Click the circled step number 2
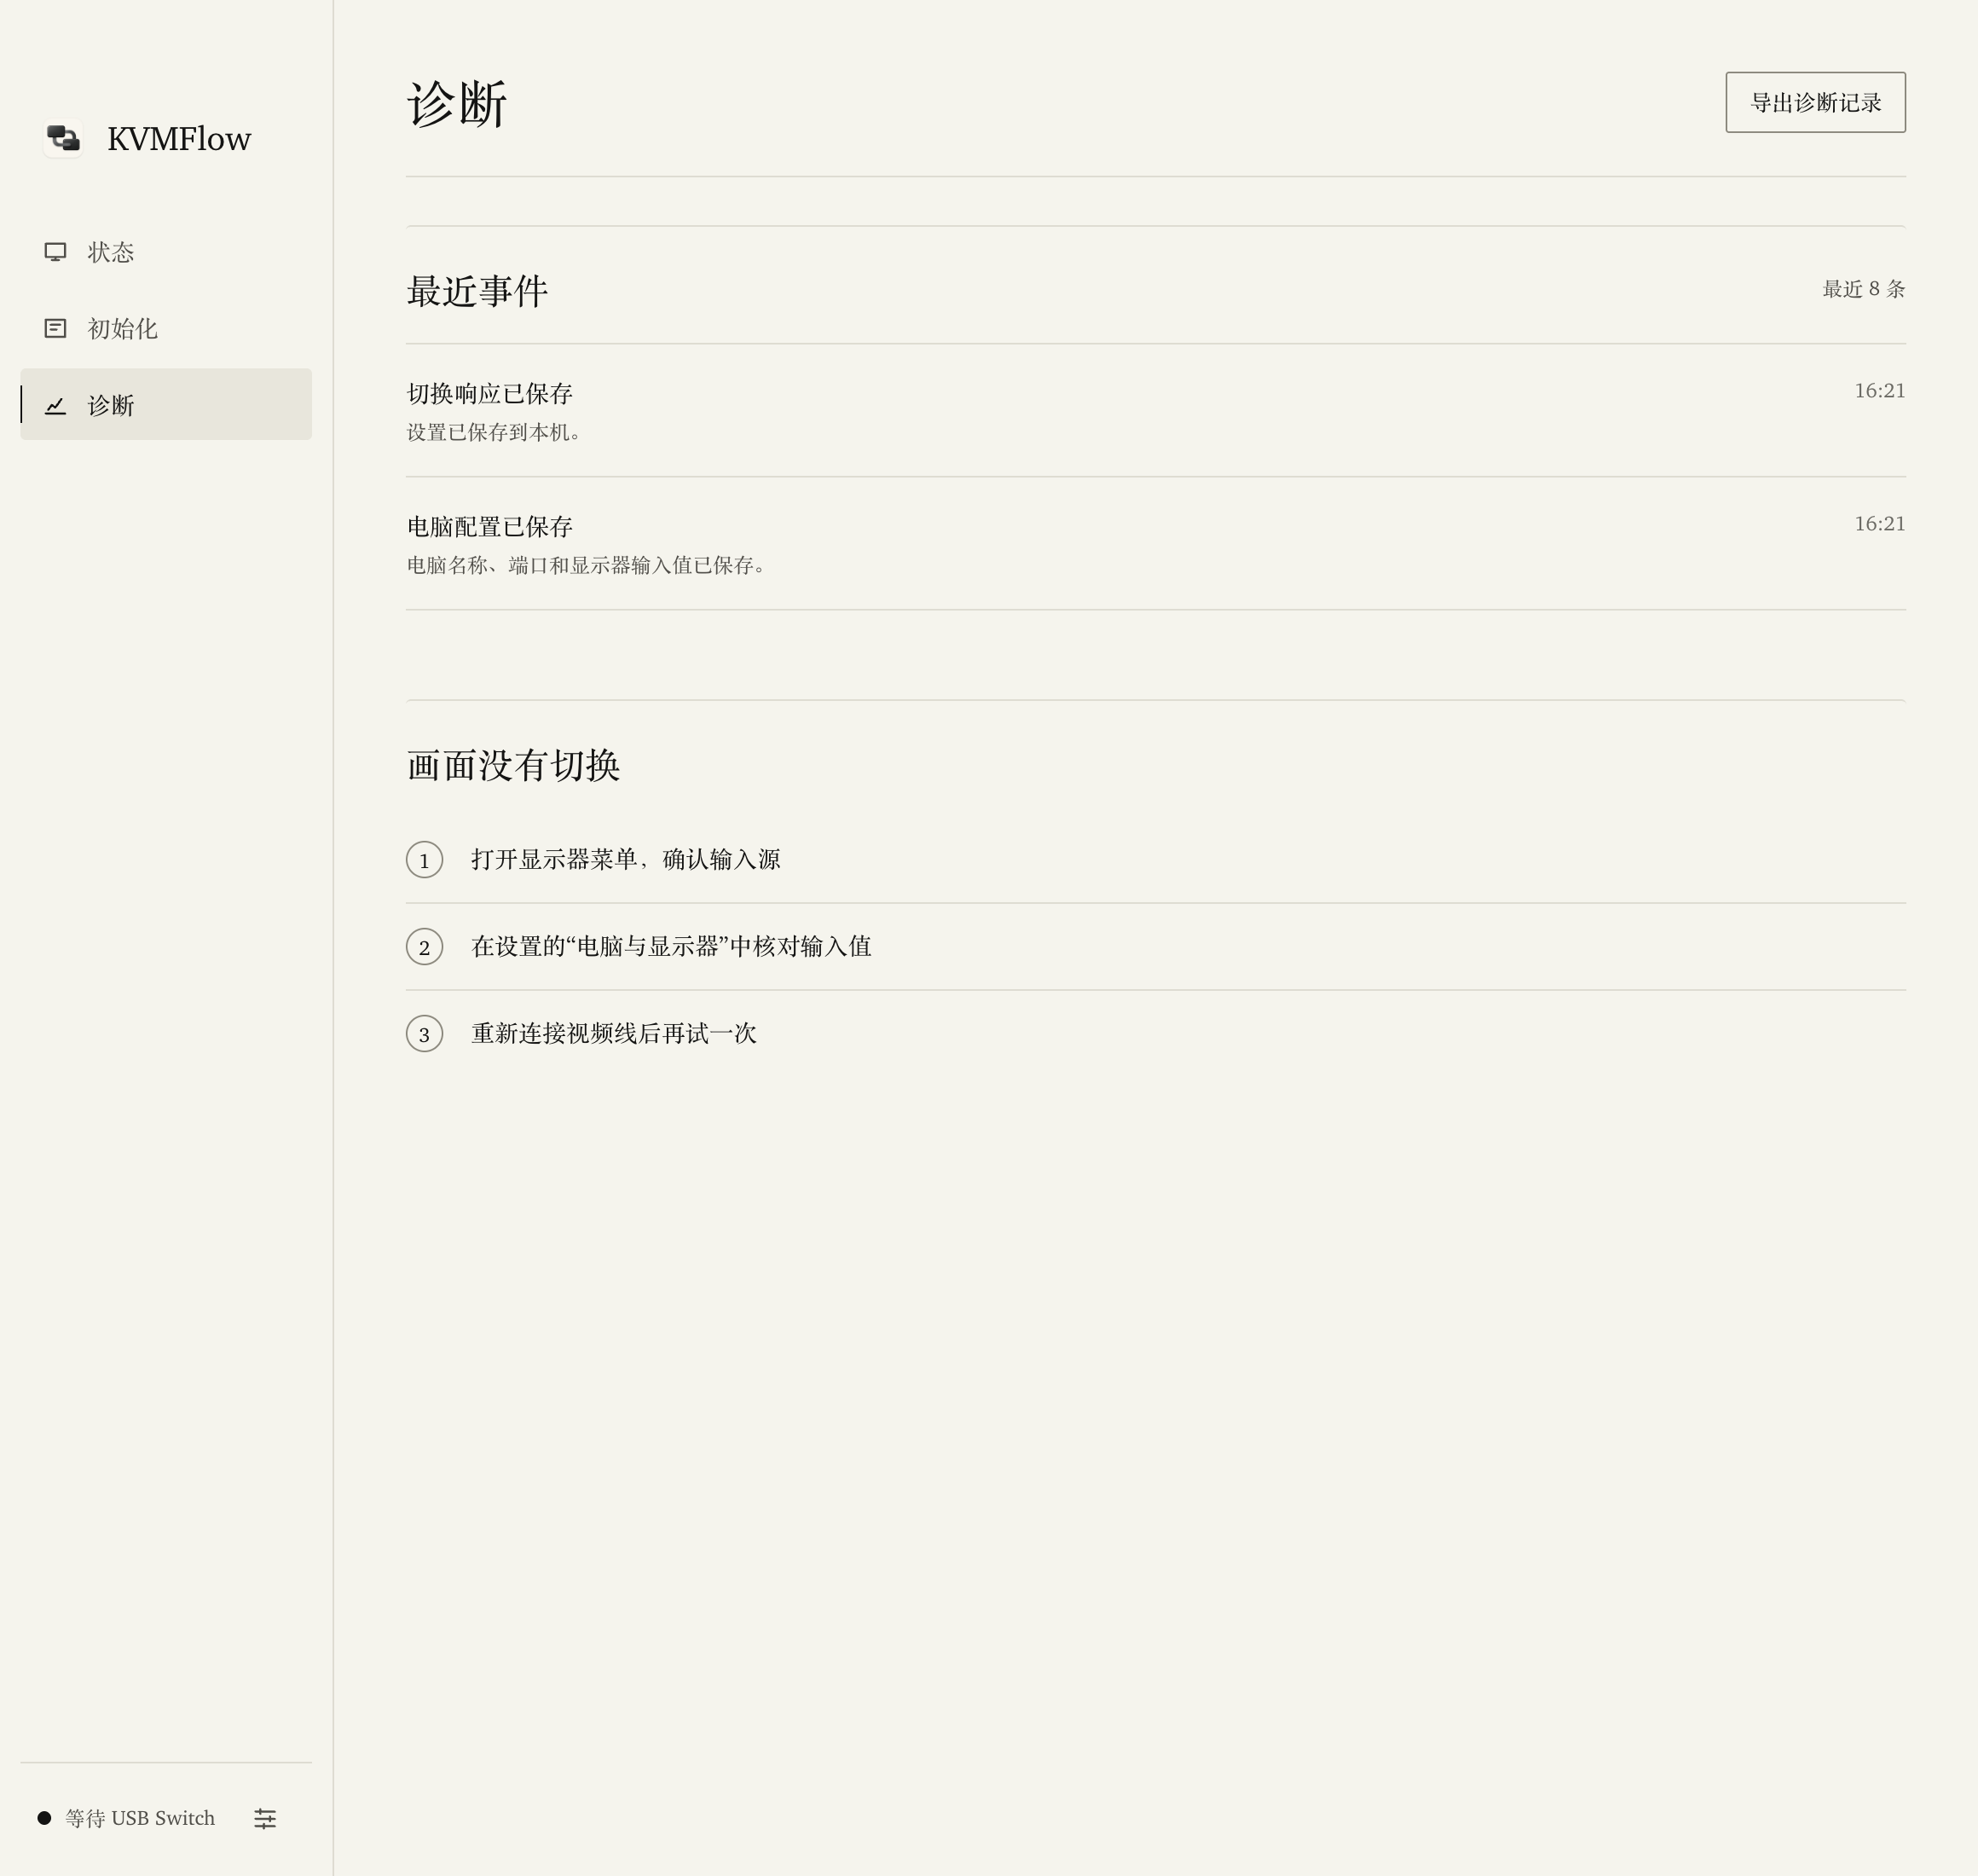This screenshot has width=1978, height=1876. tap(424, 947)
